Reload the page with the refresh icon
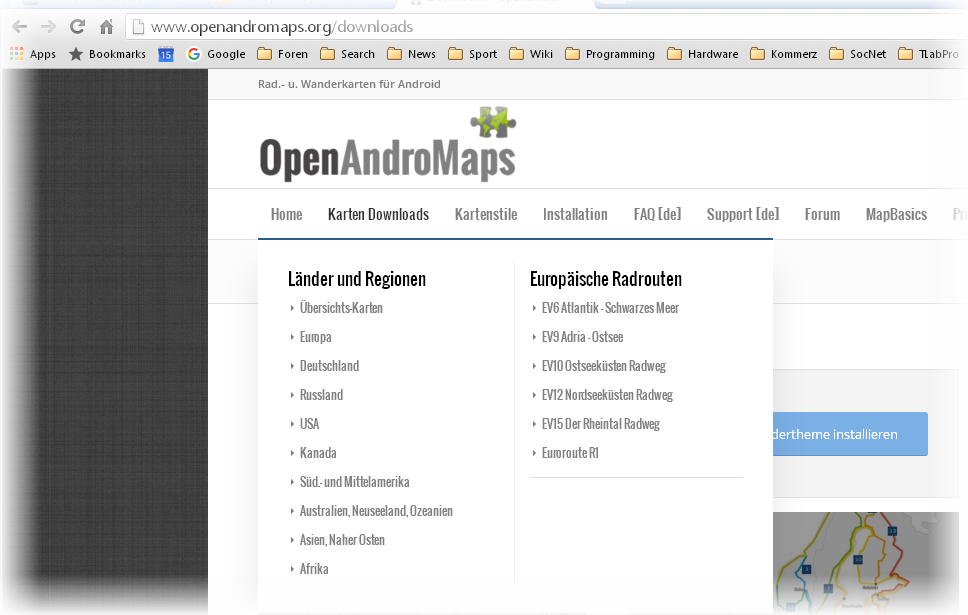Screen dimensions: 968x615 [x=77, y=27]
